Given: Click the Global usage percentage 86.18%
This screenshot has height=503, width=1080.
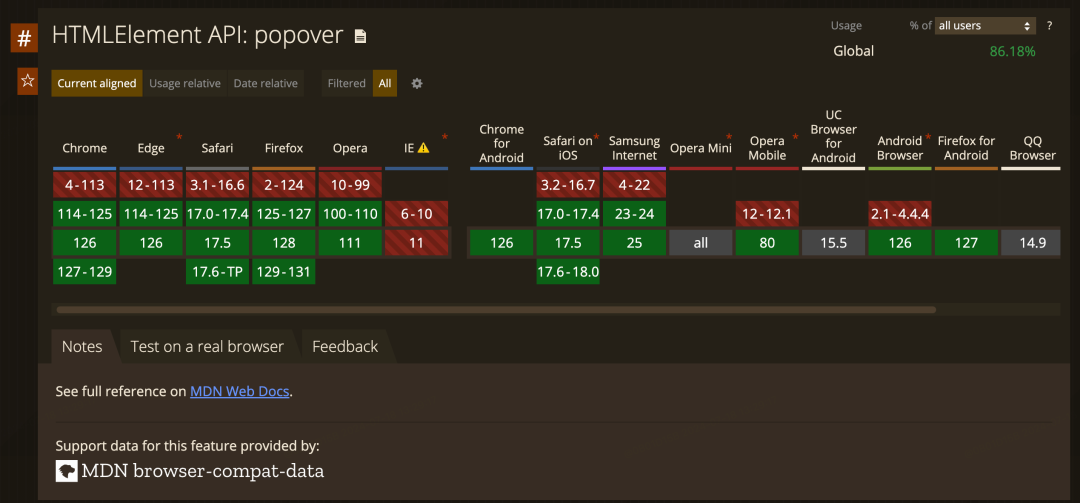Looking at the screenshot, I should coord(1012,51).
